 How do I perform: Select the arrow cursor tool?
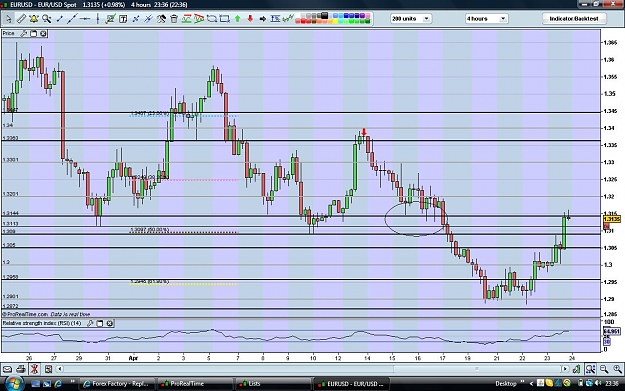(8, 19)
